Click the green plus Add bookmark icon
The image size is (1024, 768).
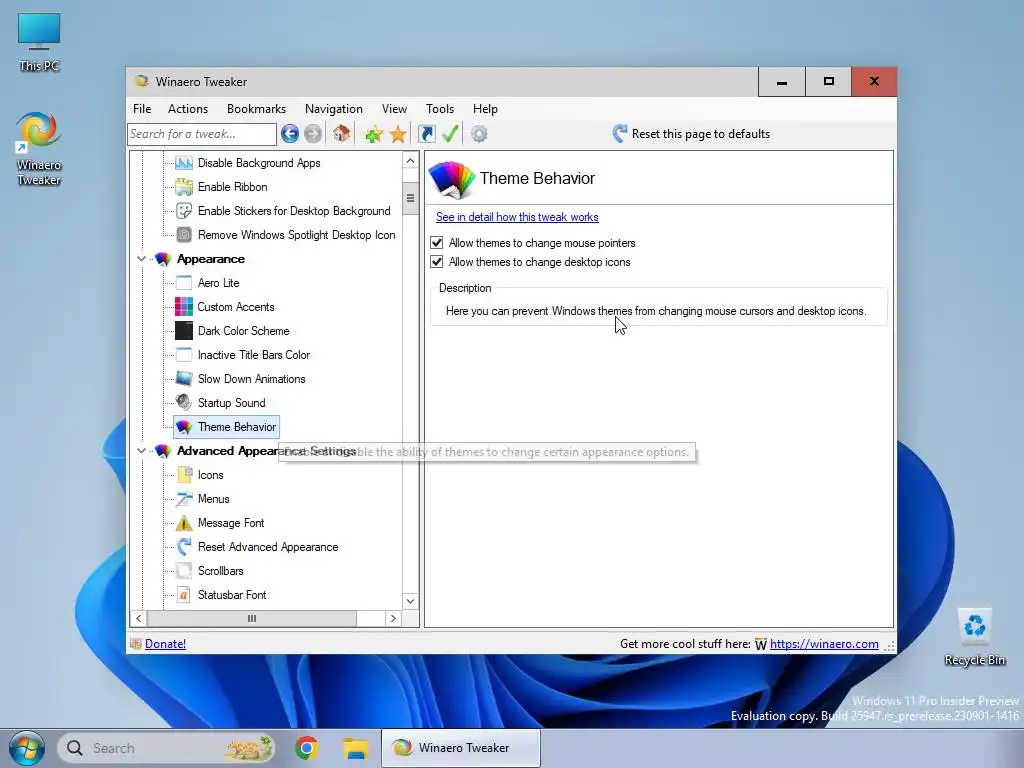point(374,135)
